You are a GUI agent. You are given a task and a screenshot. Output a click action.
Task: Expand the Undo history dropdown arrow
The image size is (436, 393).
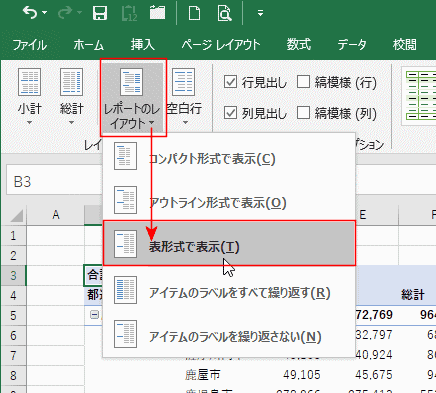45,13
